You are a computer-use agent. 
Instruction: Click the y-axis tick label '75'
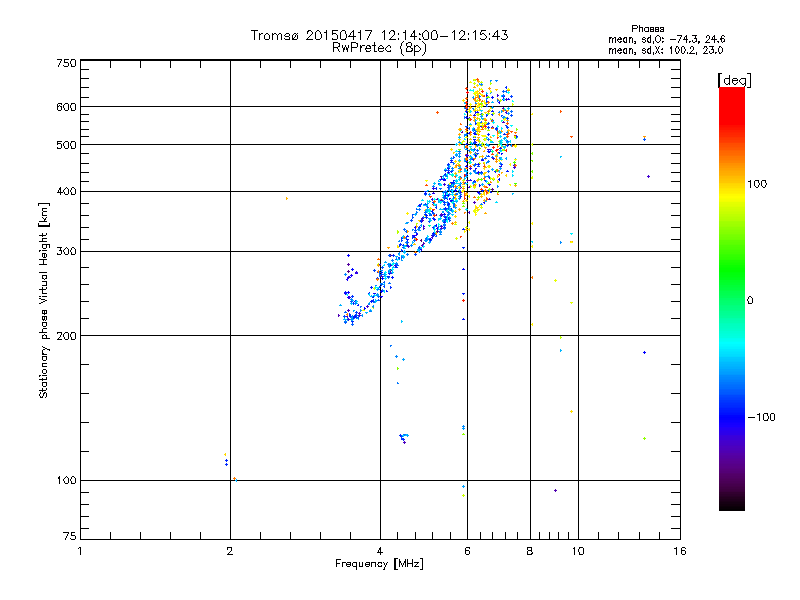[70, 536]
